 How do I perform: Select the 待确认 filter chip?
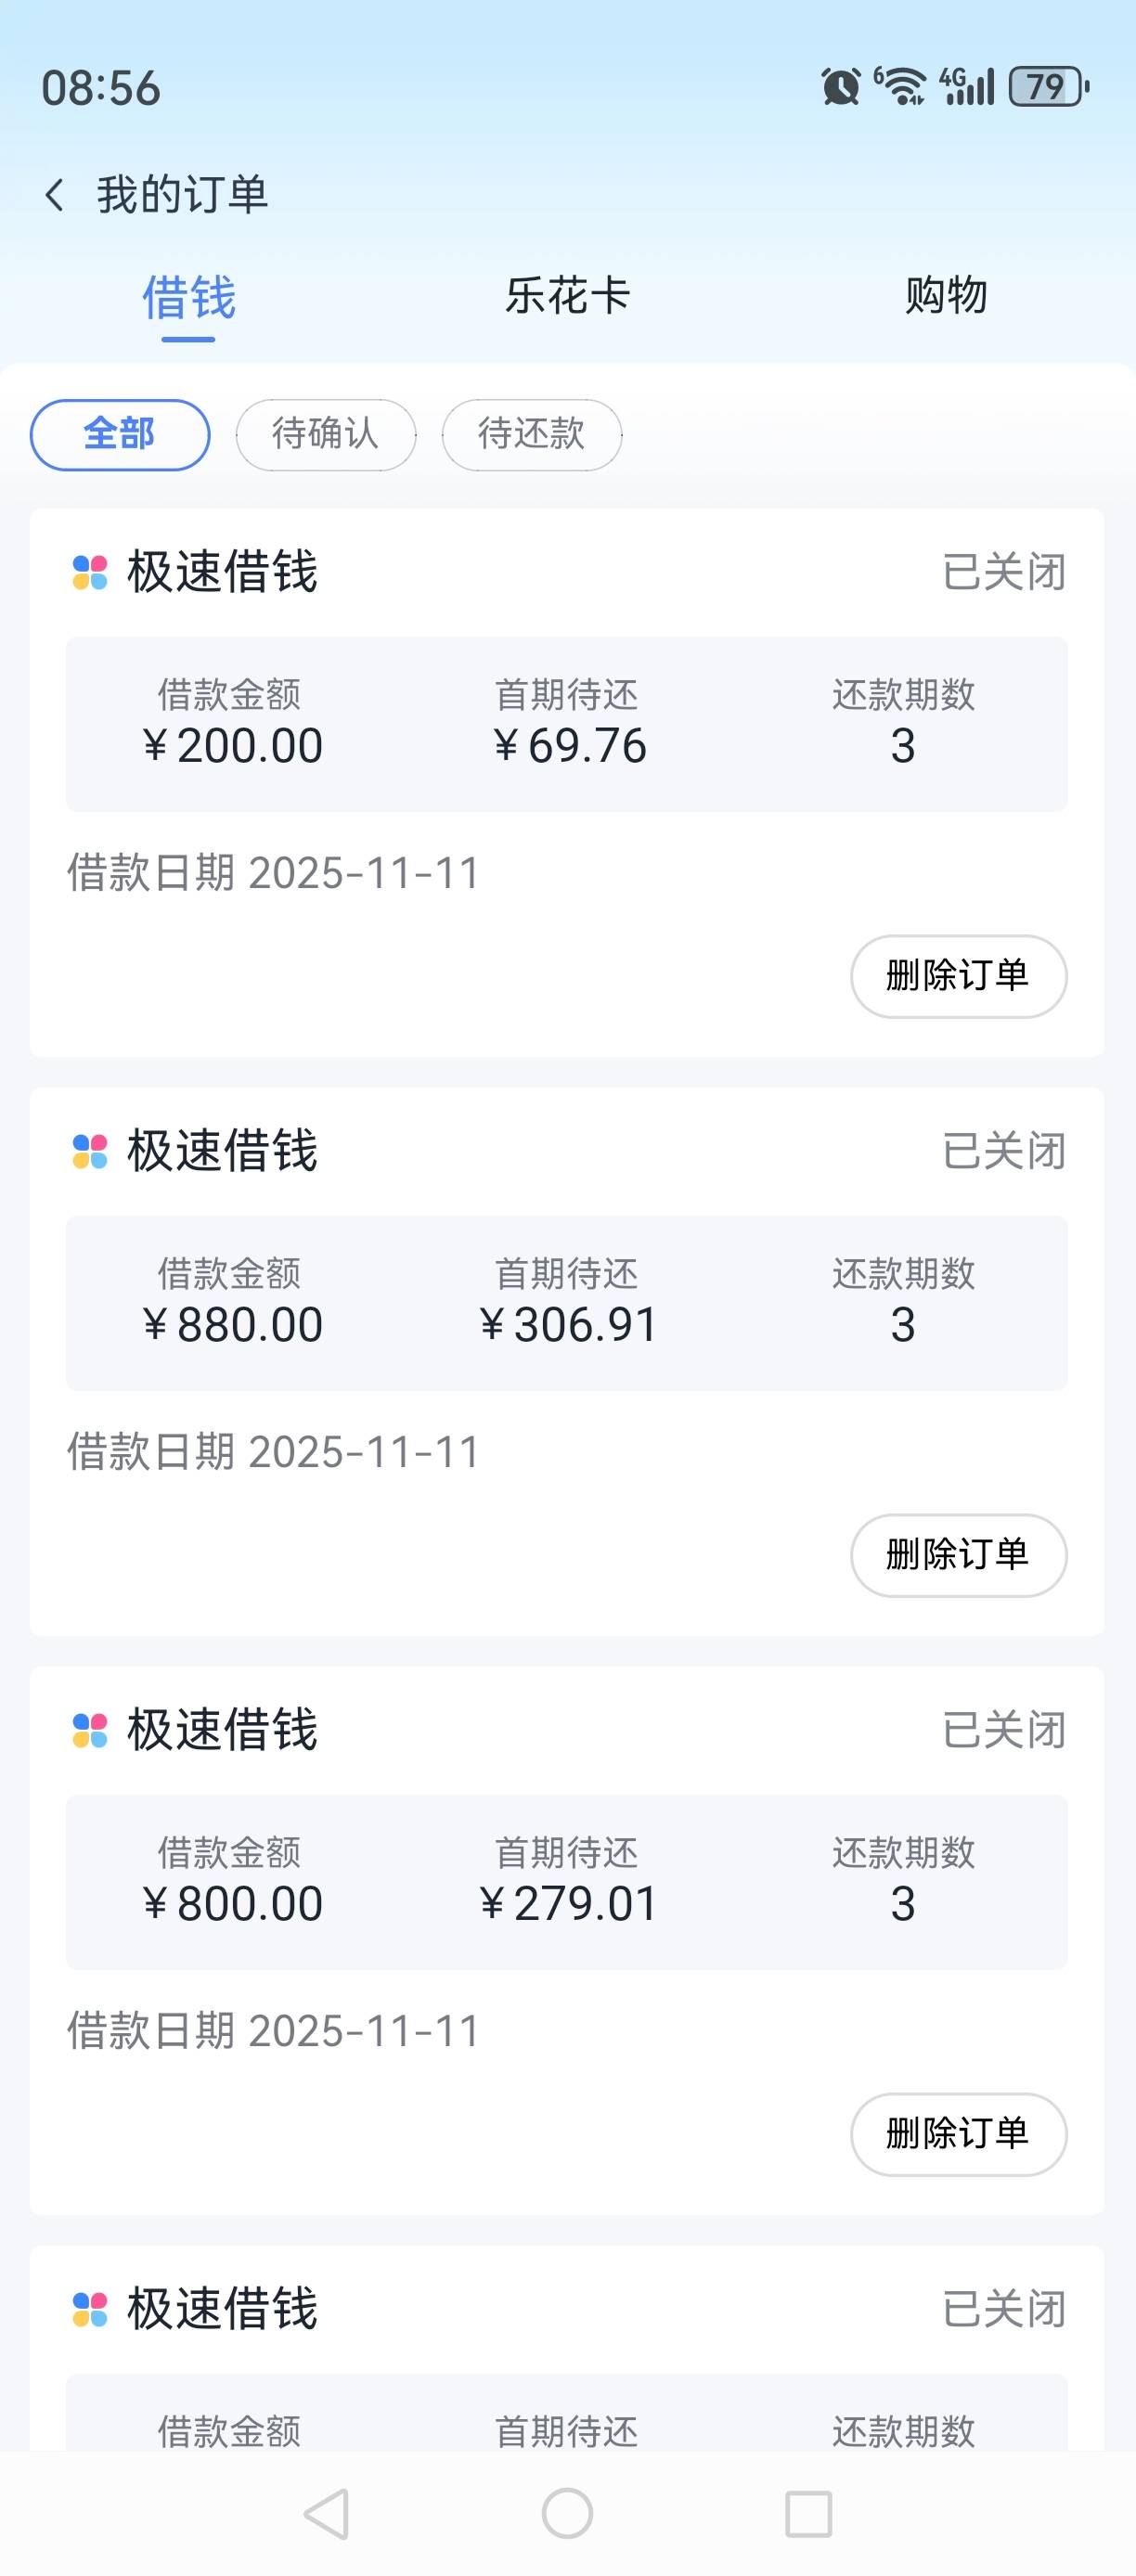[326, 434]
